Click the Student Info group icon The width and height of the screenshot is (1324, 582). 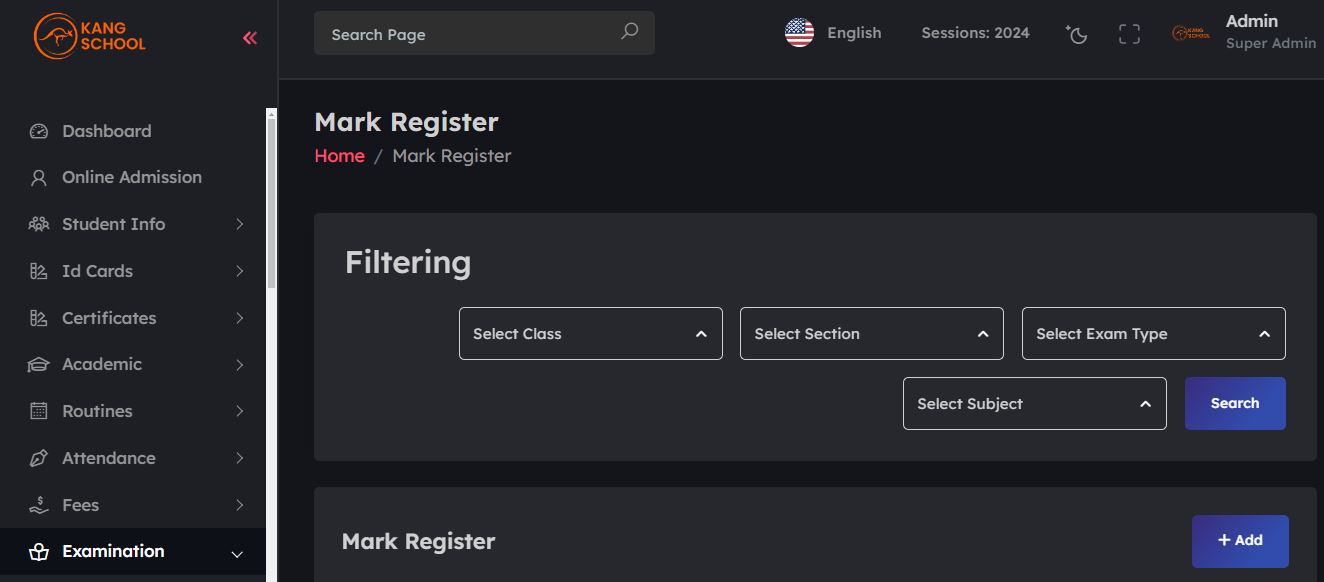[39, 224]
